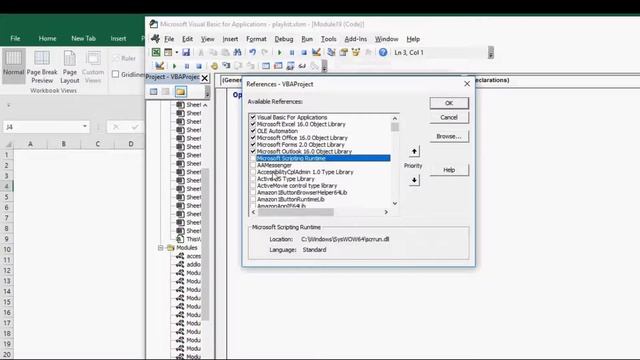Click View Code in Project pane
The image size is (640, 360).
click(153, 91)
